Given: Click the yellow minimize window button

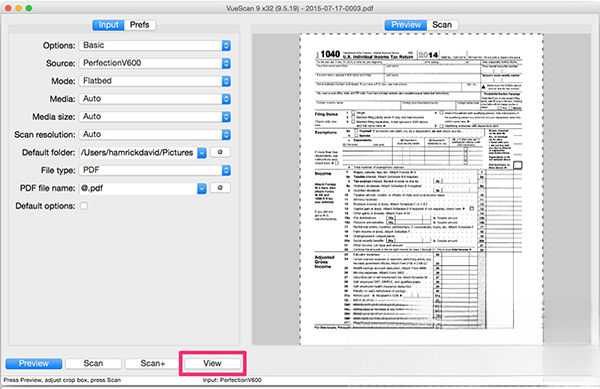Looking at the screenshot, I should (x=18, y=8).
